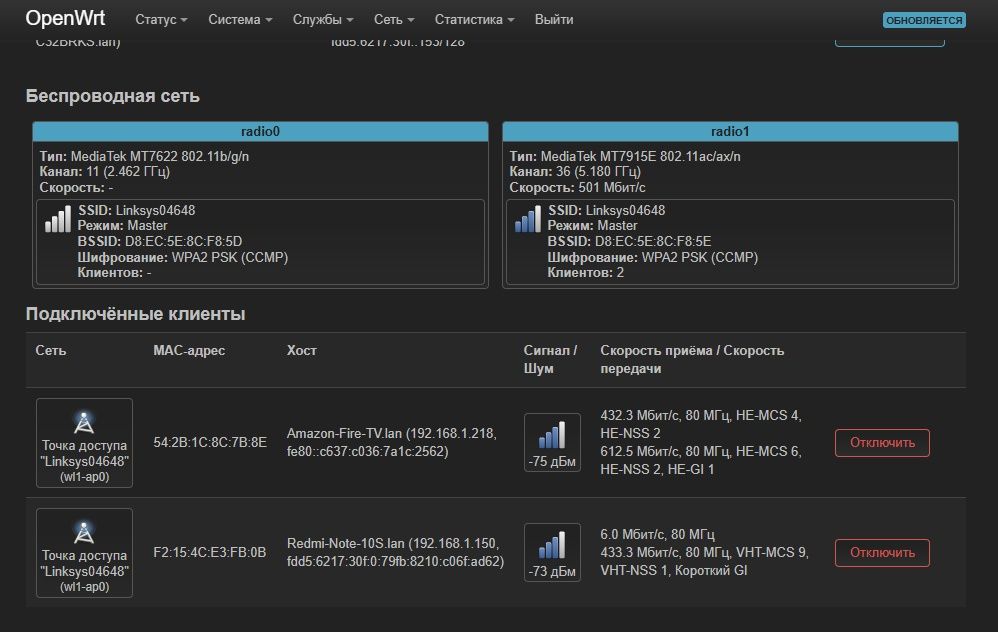998x632 pixels.
Task: Click the Подключённые клиенты heading
Action: pyautogui.click(x=136, y=314)
